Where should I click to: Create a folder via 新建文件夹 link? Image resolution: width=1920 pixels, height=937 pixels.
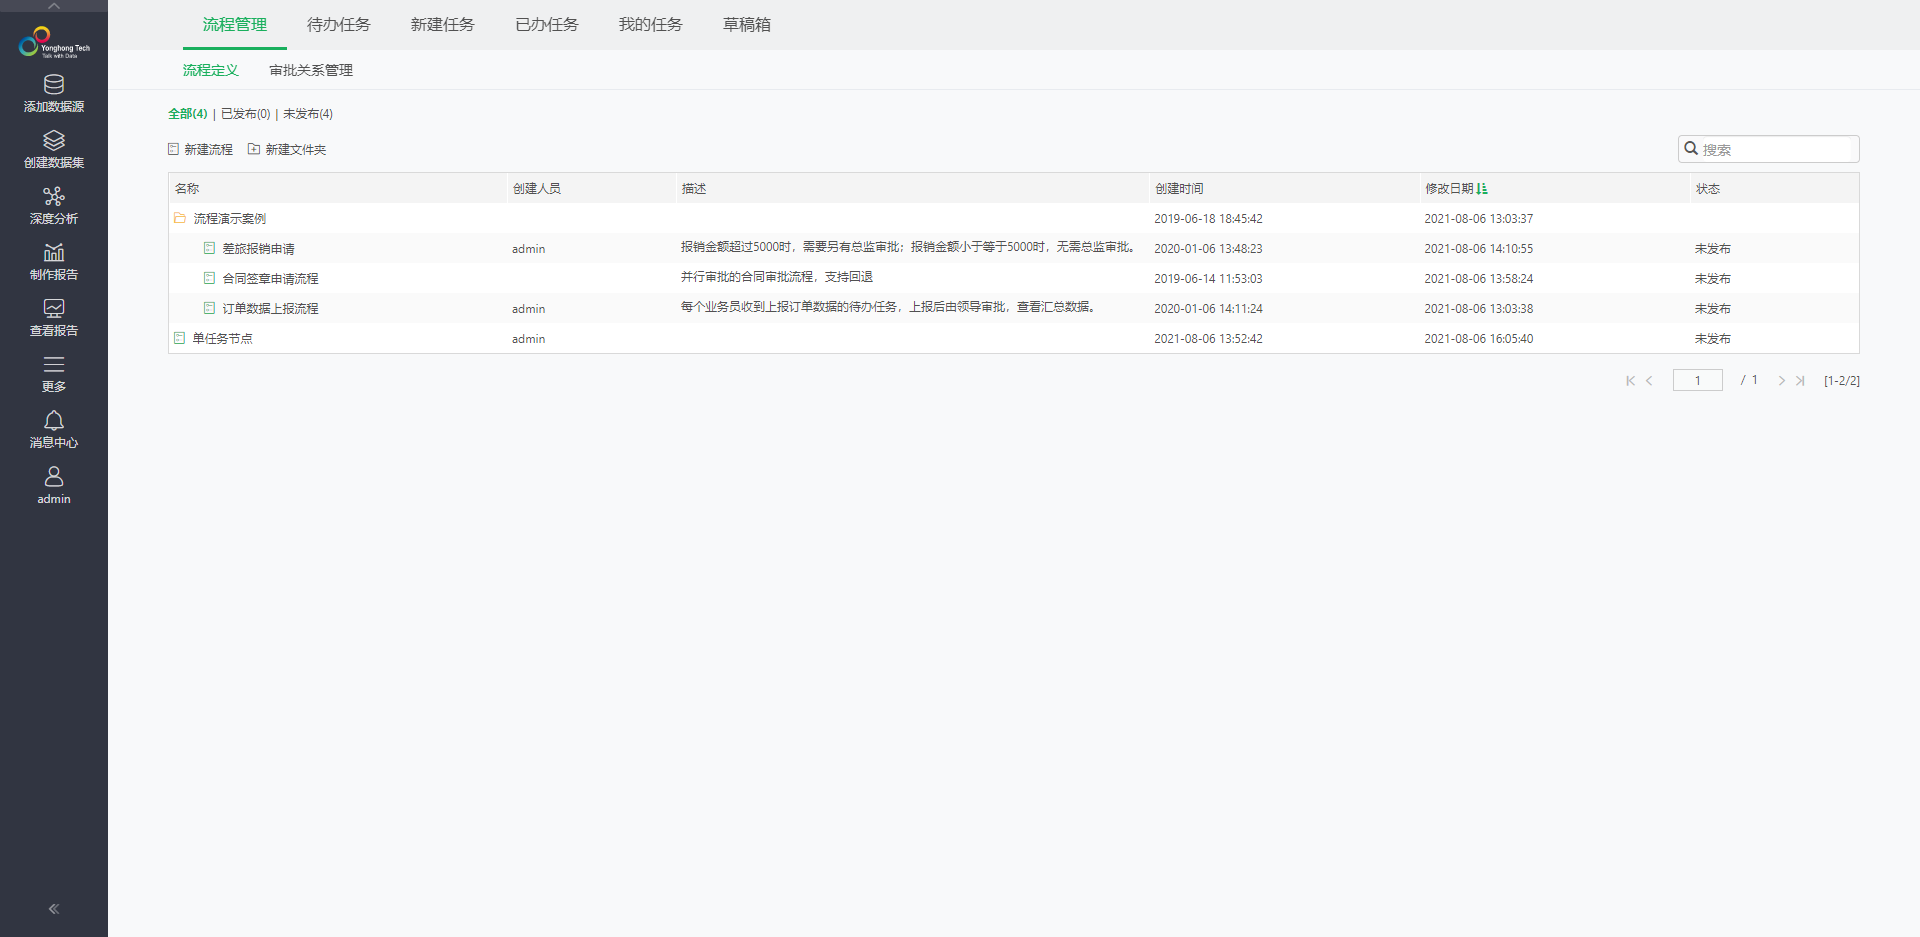pos(295,148)
